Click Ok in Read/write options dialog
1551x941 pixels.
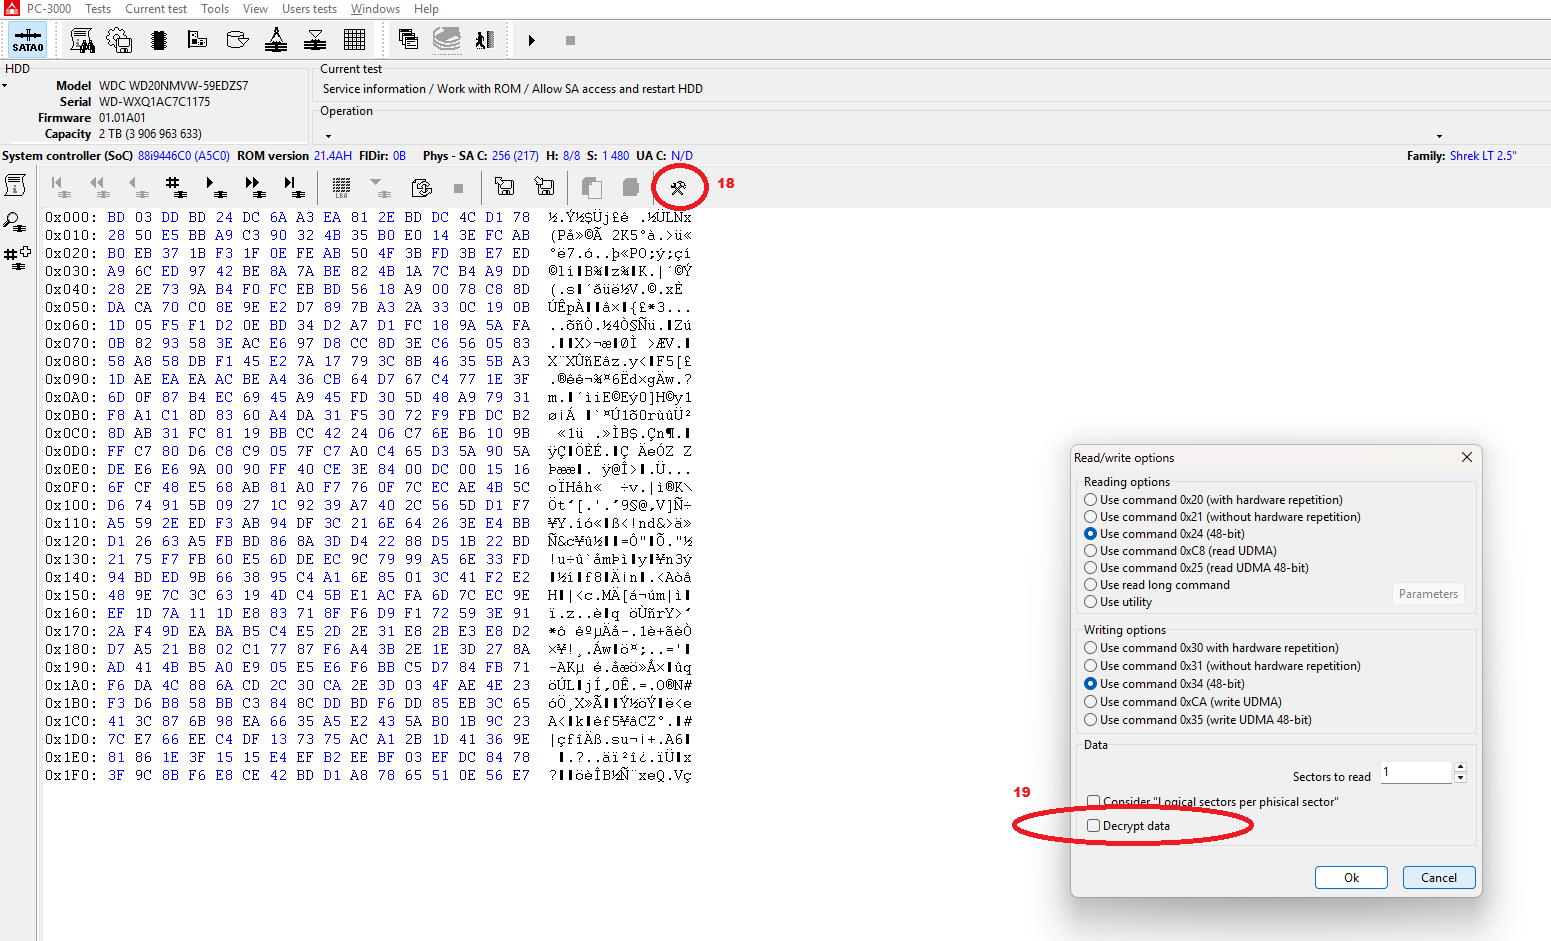[1351, 878]
